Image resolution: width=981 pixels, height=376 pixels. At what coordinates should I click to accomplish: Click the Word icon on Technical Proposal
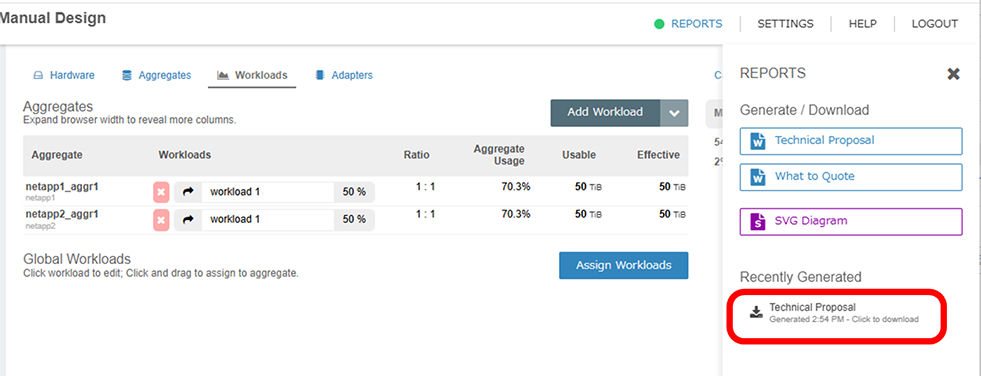[x=758, y=141]
